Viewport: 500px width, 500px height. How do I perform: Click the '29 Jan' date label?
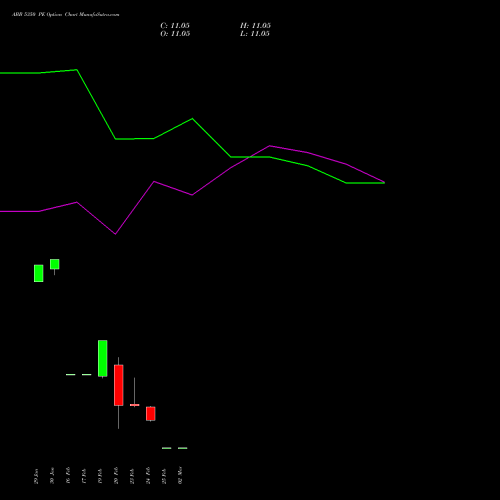point(36,476)
